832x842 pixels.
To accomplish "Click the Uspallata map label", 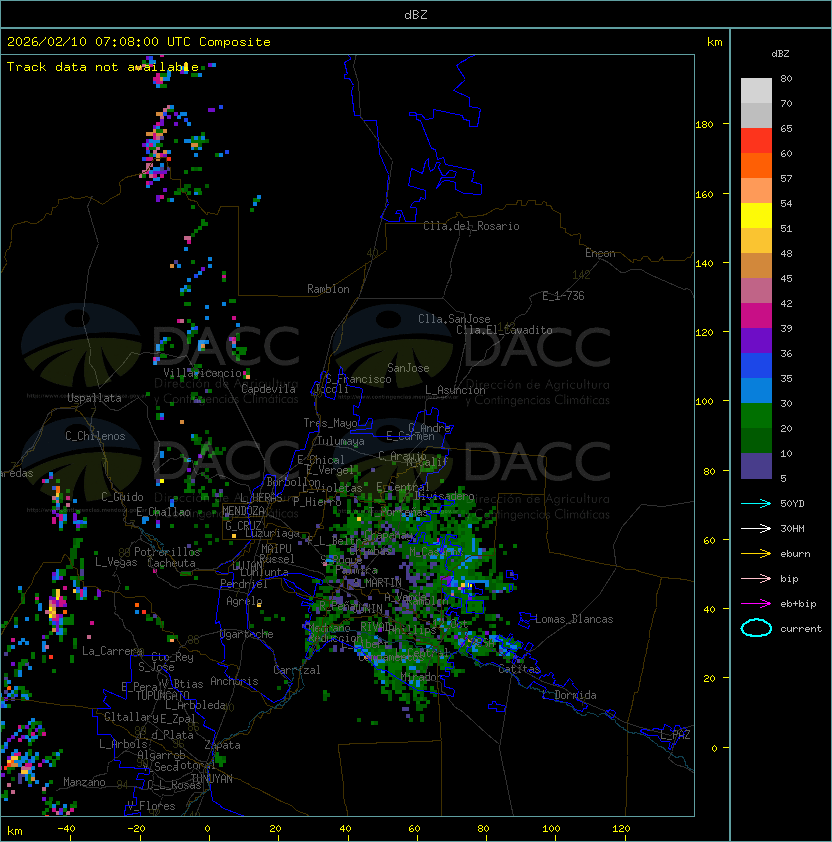I will pyautogui.click(x=94, y=398).
